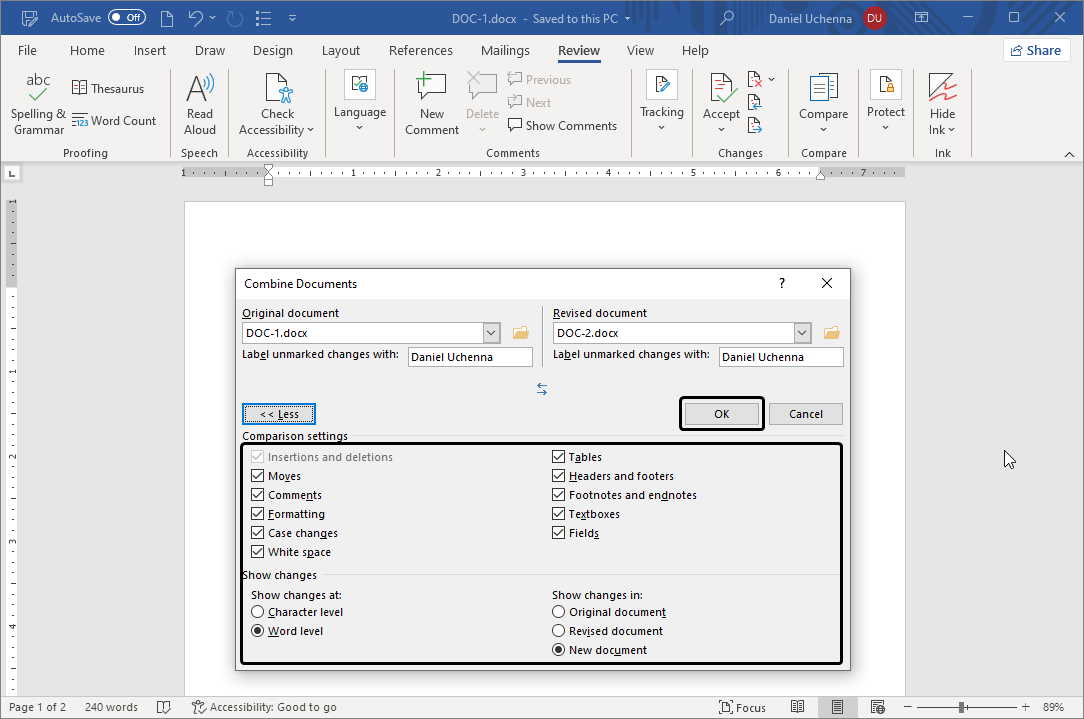Expand the Original document list
The image size is (1084, 719).
(491, 332)
